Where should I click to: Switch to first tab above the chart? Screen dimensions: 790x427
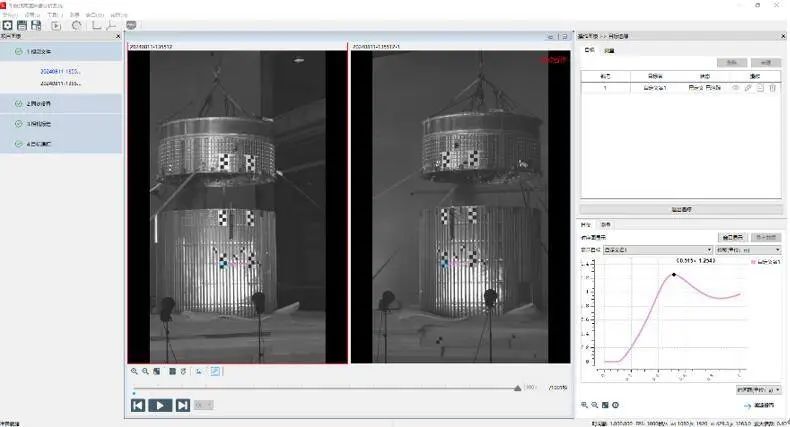pos(586,225)
